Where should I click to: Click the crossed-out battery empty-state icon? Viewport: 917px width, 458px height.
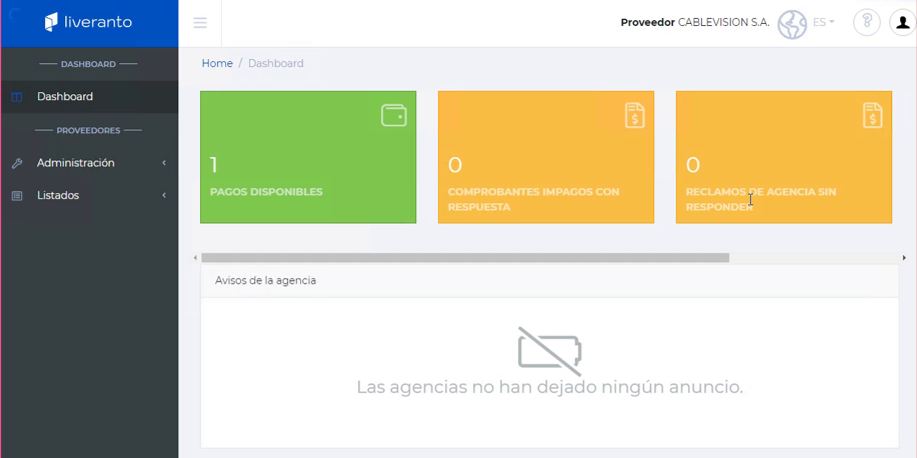550,351
